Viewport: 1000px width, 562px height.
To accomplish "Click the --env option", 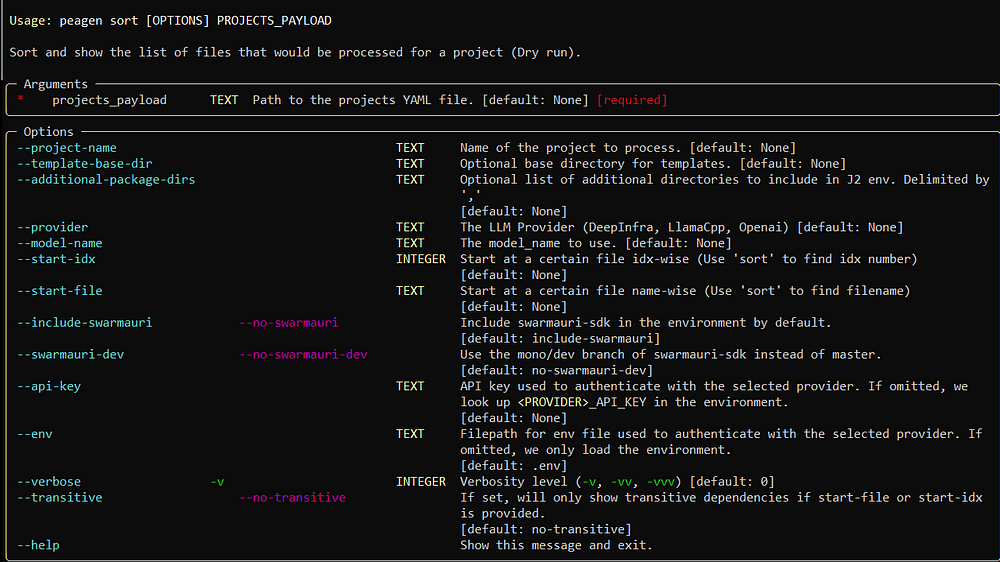I will [35, 434].
